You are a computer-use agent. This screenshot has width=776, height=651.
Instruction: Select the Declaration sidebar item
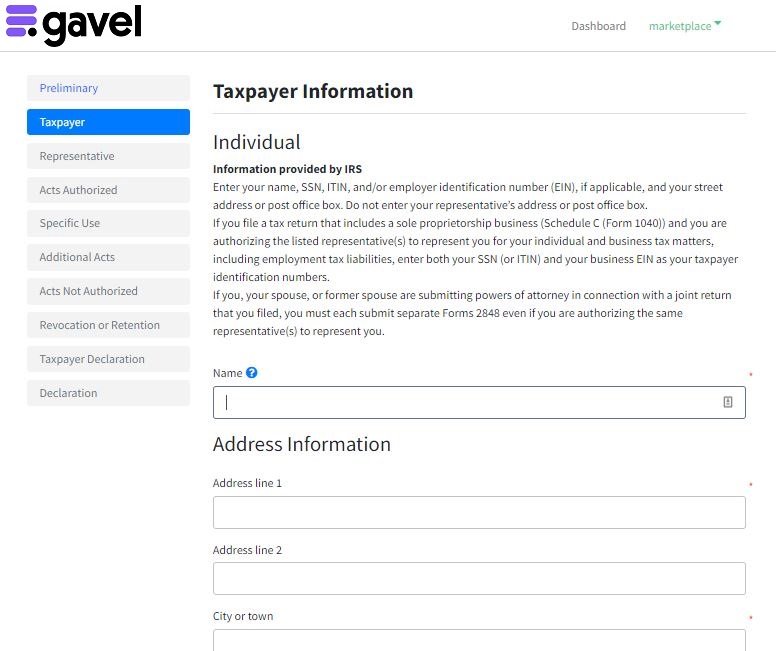click(108, 393)
